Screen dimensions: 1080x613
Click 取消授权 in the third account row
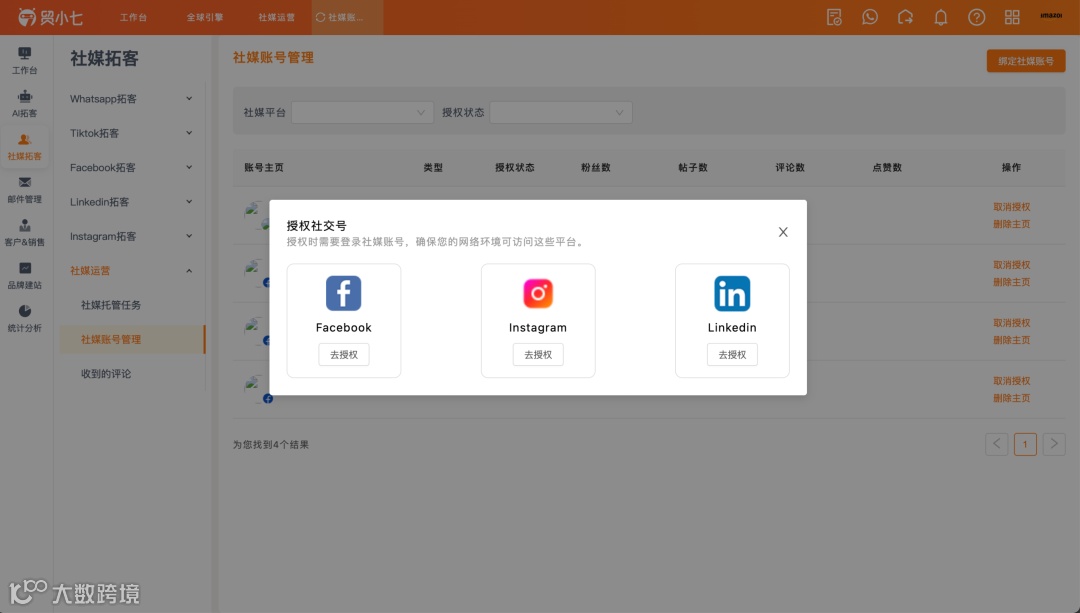point(1011,322)
